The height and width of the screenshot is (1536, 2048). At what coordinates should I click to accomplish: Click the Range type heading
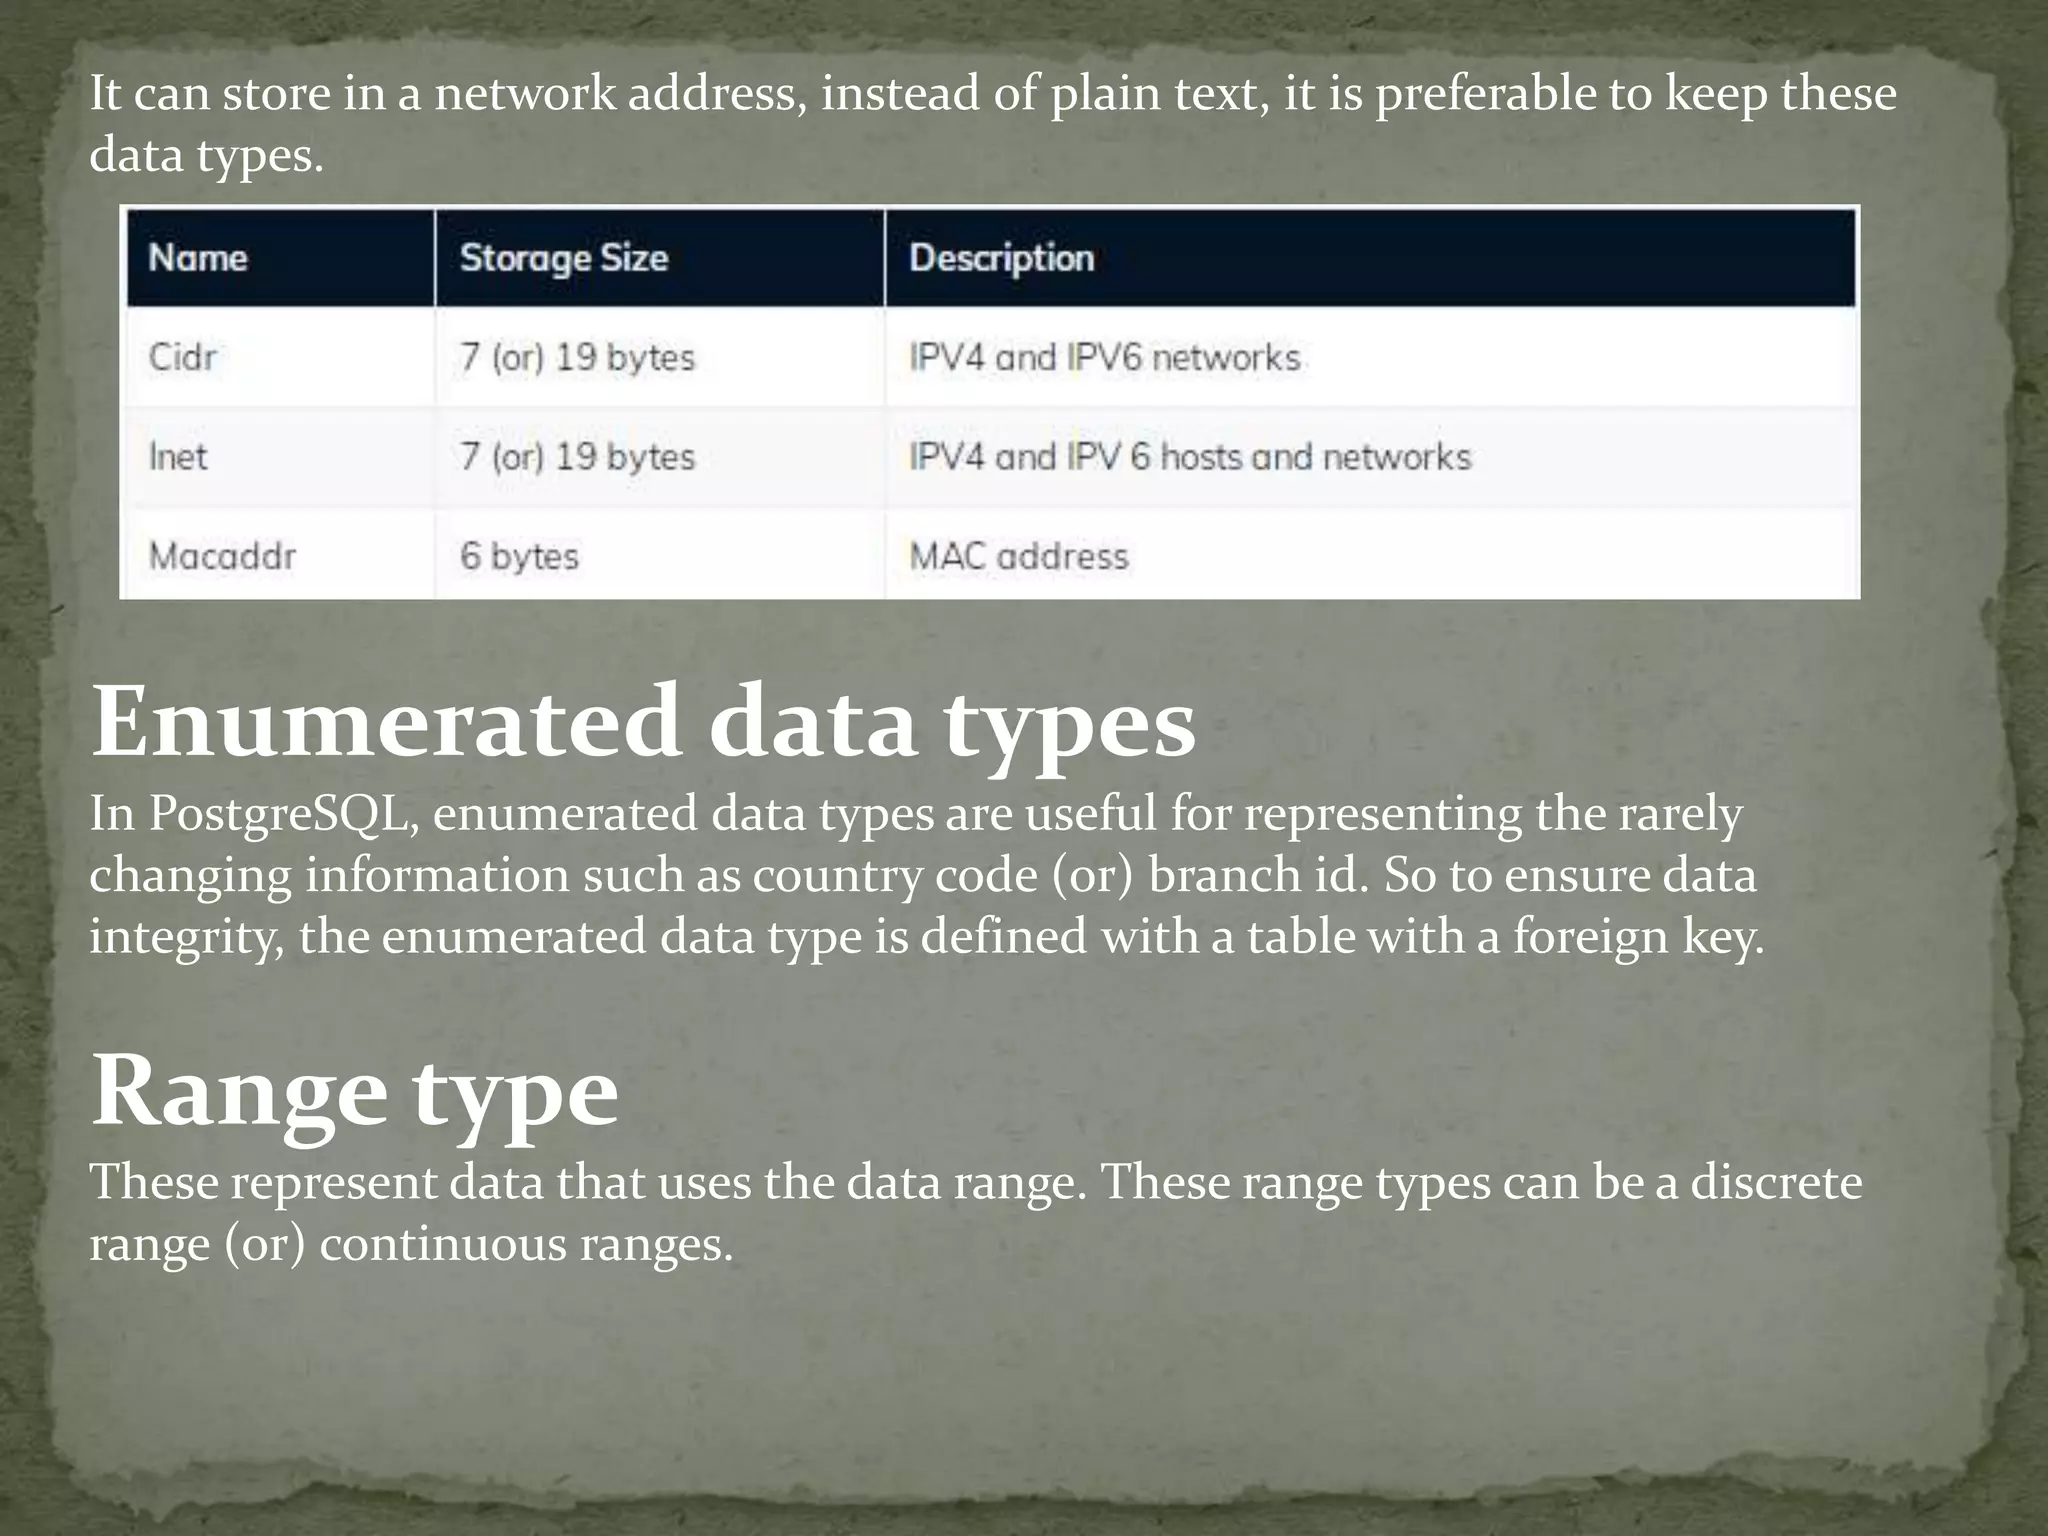click(355, 1092)
